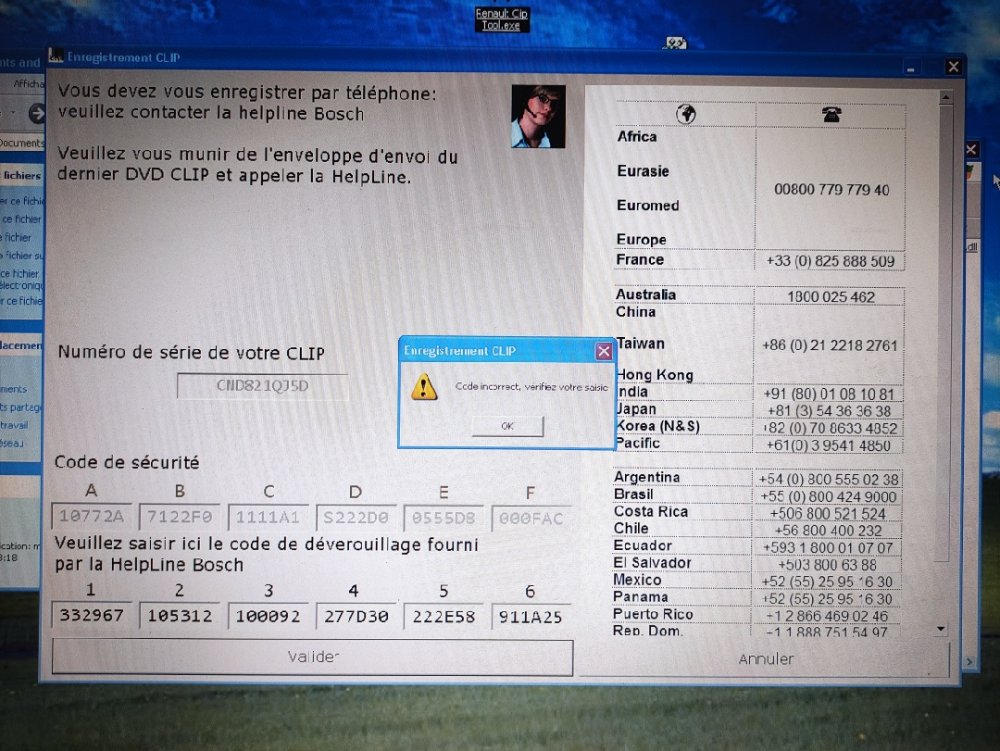This screenshot has width=1000, height=751.
Task: Click the telephone icon in table header
Action: point(830,114)
